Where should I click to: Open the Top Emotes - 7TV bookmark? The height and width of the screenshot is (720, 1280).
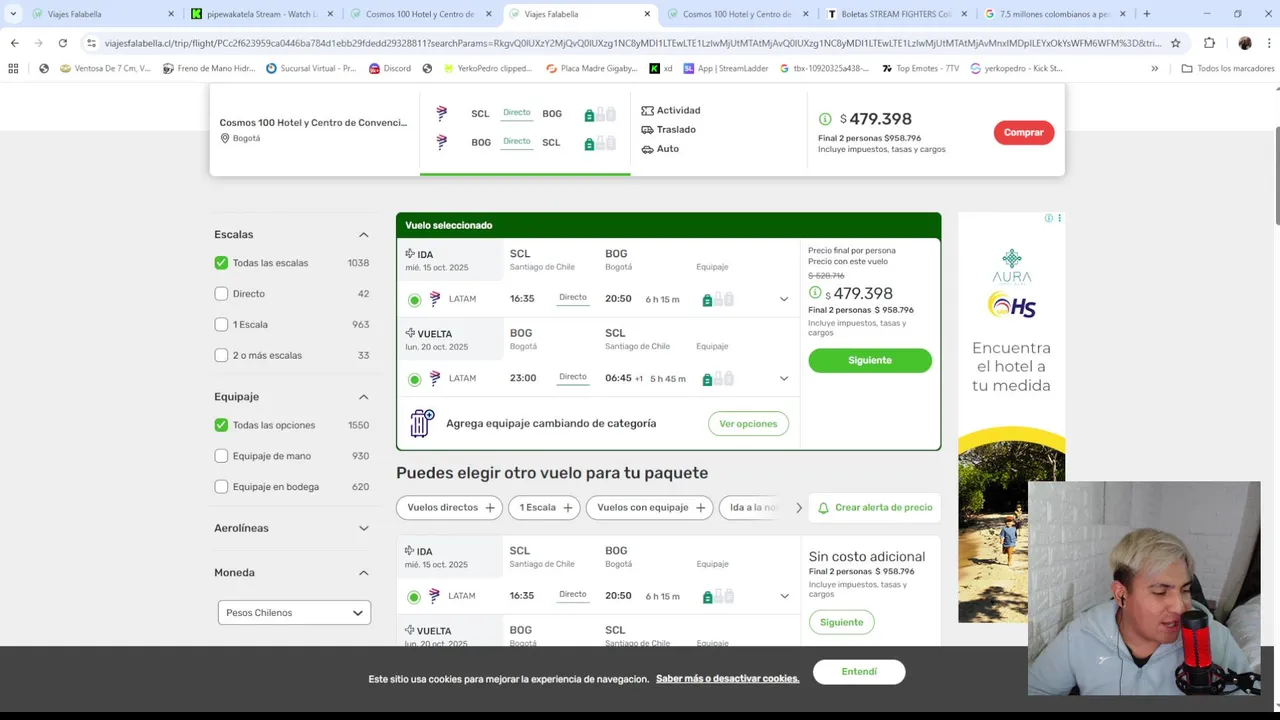(x=920, y=68)
